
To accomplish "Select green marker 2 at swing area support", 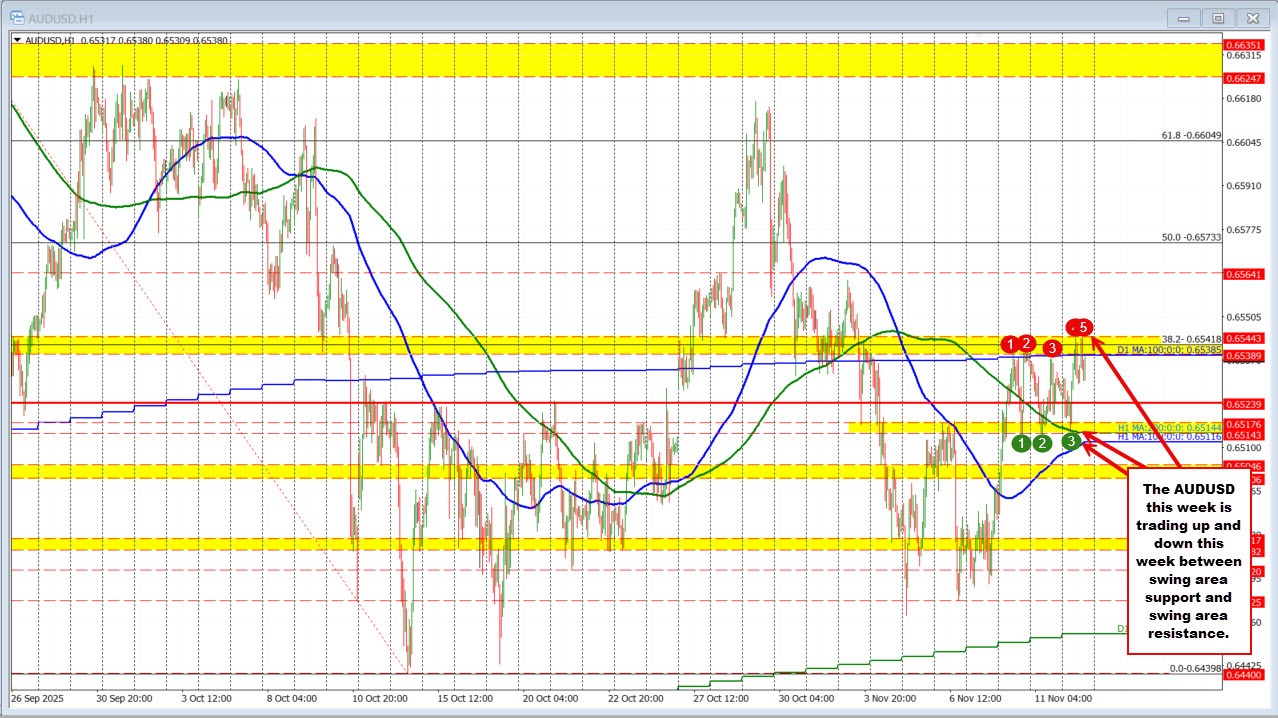I will (x=1043, y=442).
